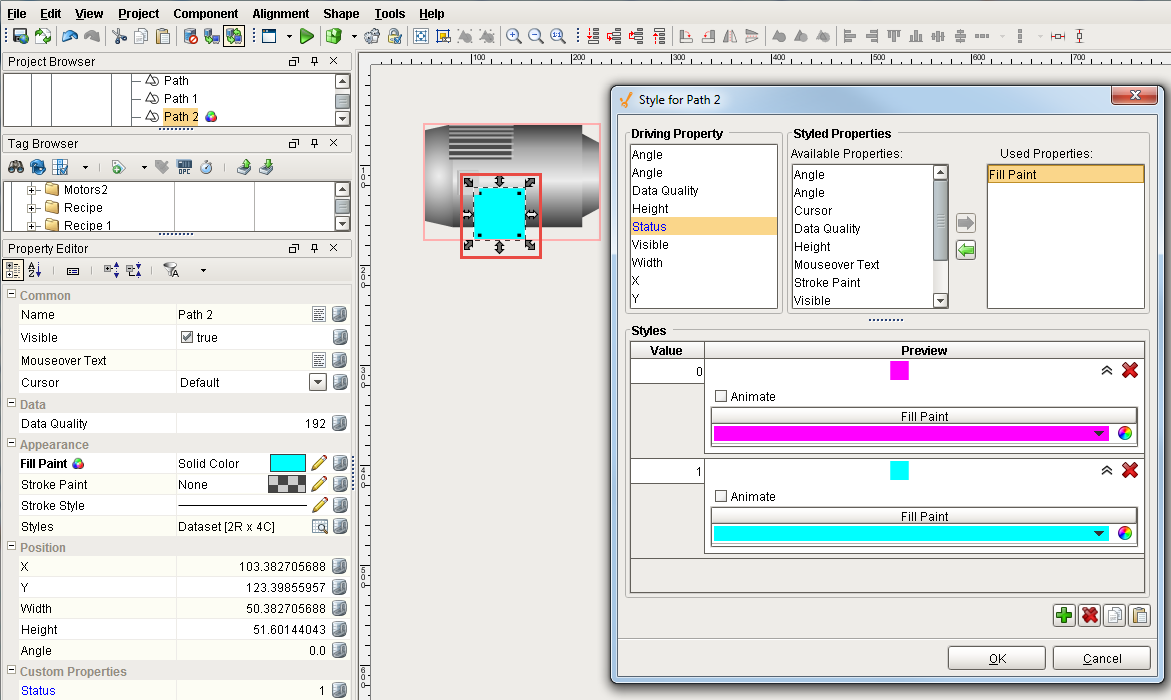Move Fill Paint back with green left arrow
The width and height of the screenshot is (1171, 700).
pos(966,250)
